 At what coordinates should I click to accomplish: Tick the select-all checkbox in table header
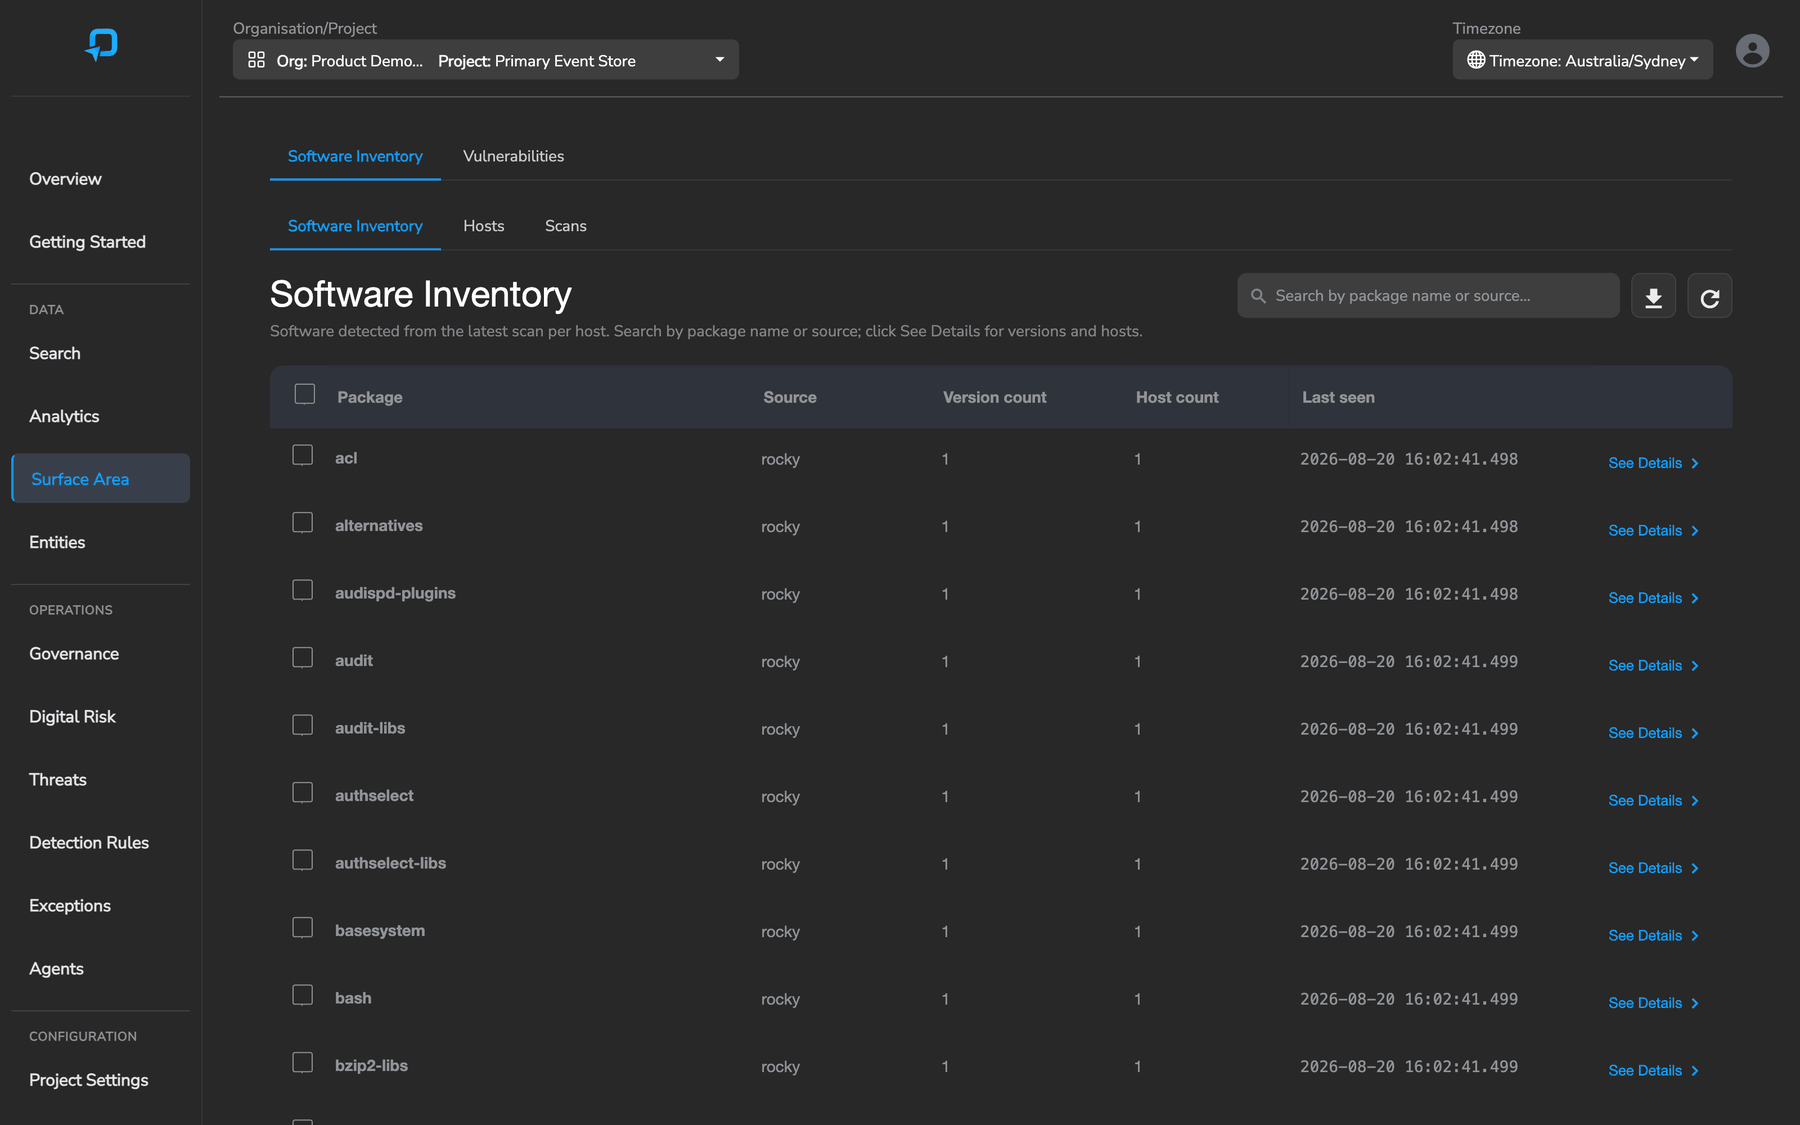click(x=305, y=394)
